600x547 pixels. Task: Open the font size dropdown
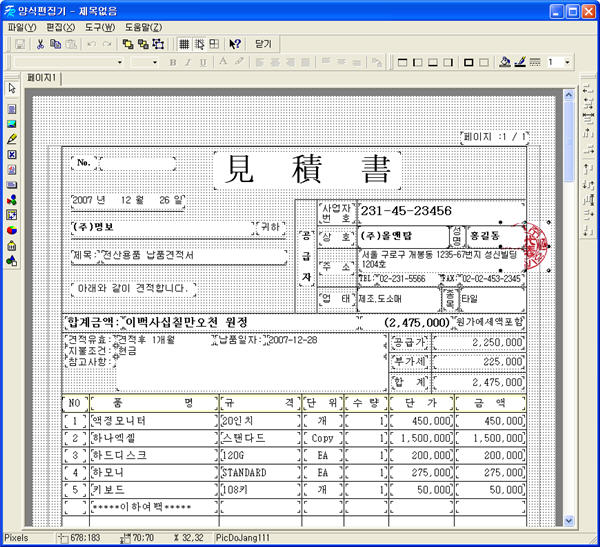(155, 62)
